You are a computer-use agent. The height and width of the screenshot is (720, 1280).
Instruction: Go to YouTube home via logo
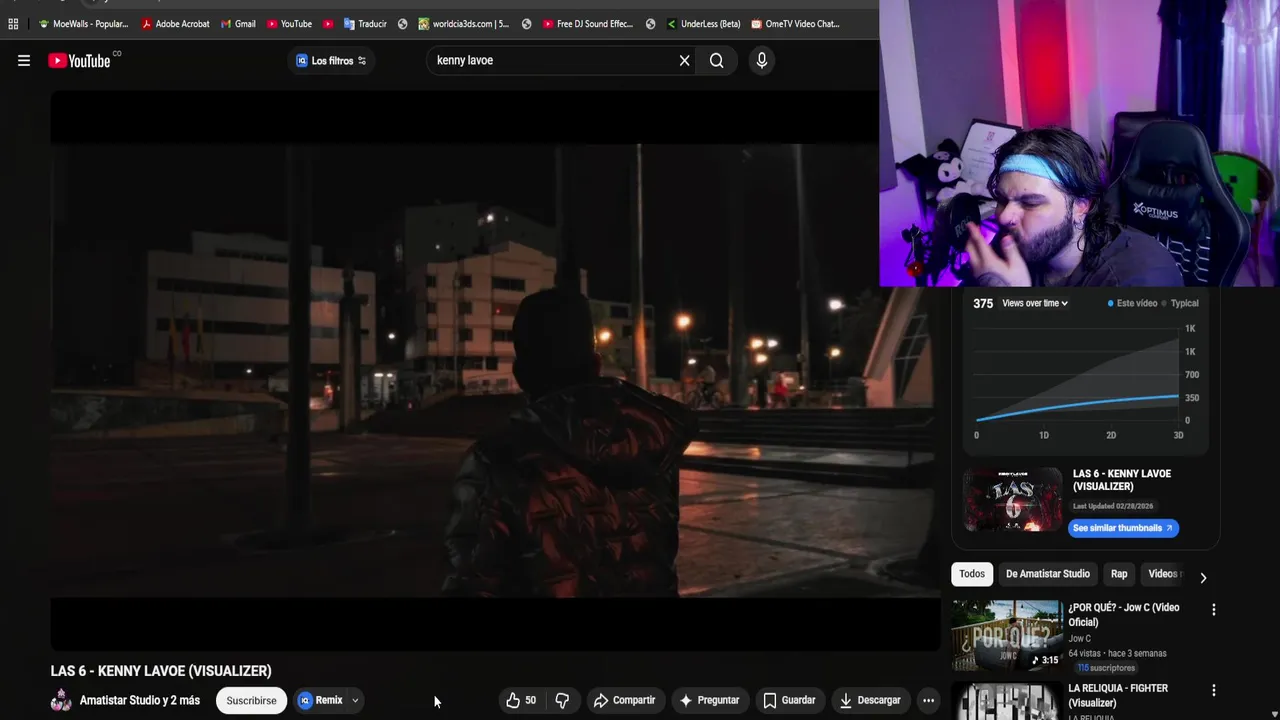[x=78, y=61]
